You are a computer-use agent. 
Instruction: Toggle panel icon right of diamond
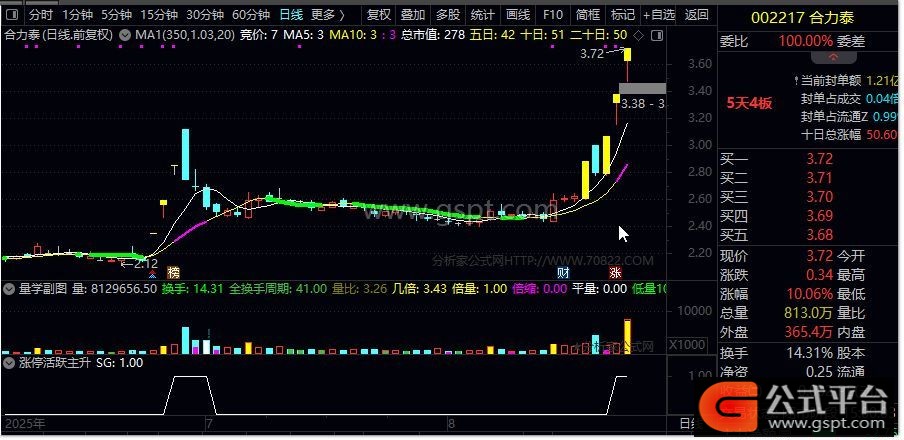tap(657, 36)
